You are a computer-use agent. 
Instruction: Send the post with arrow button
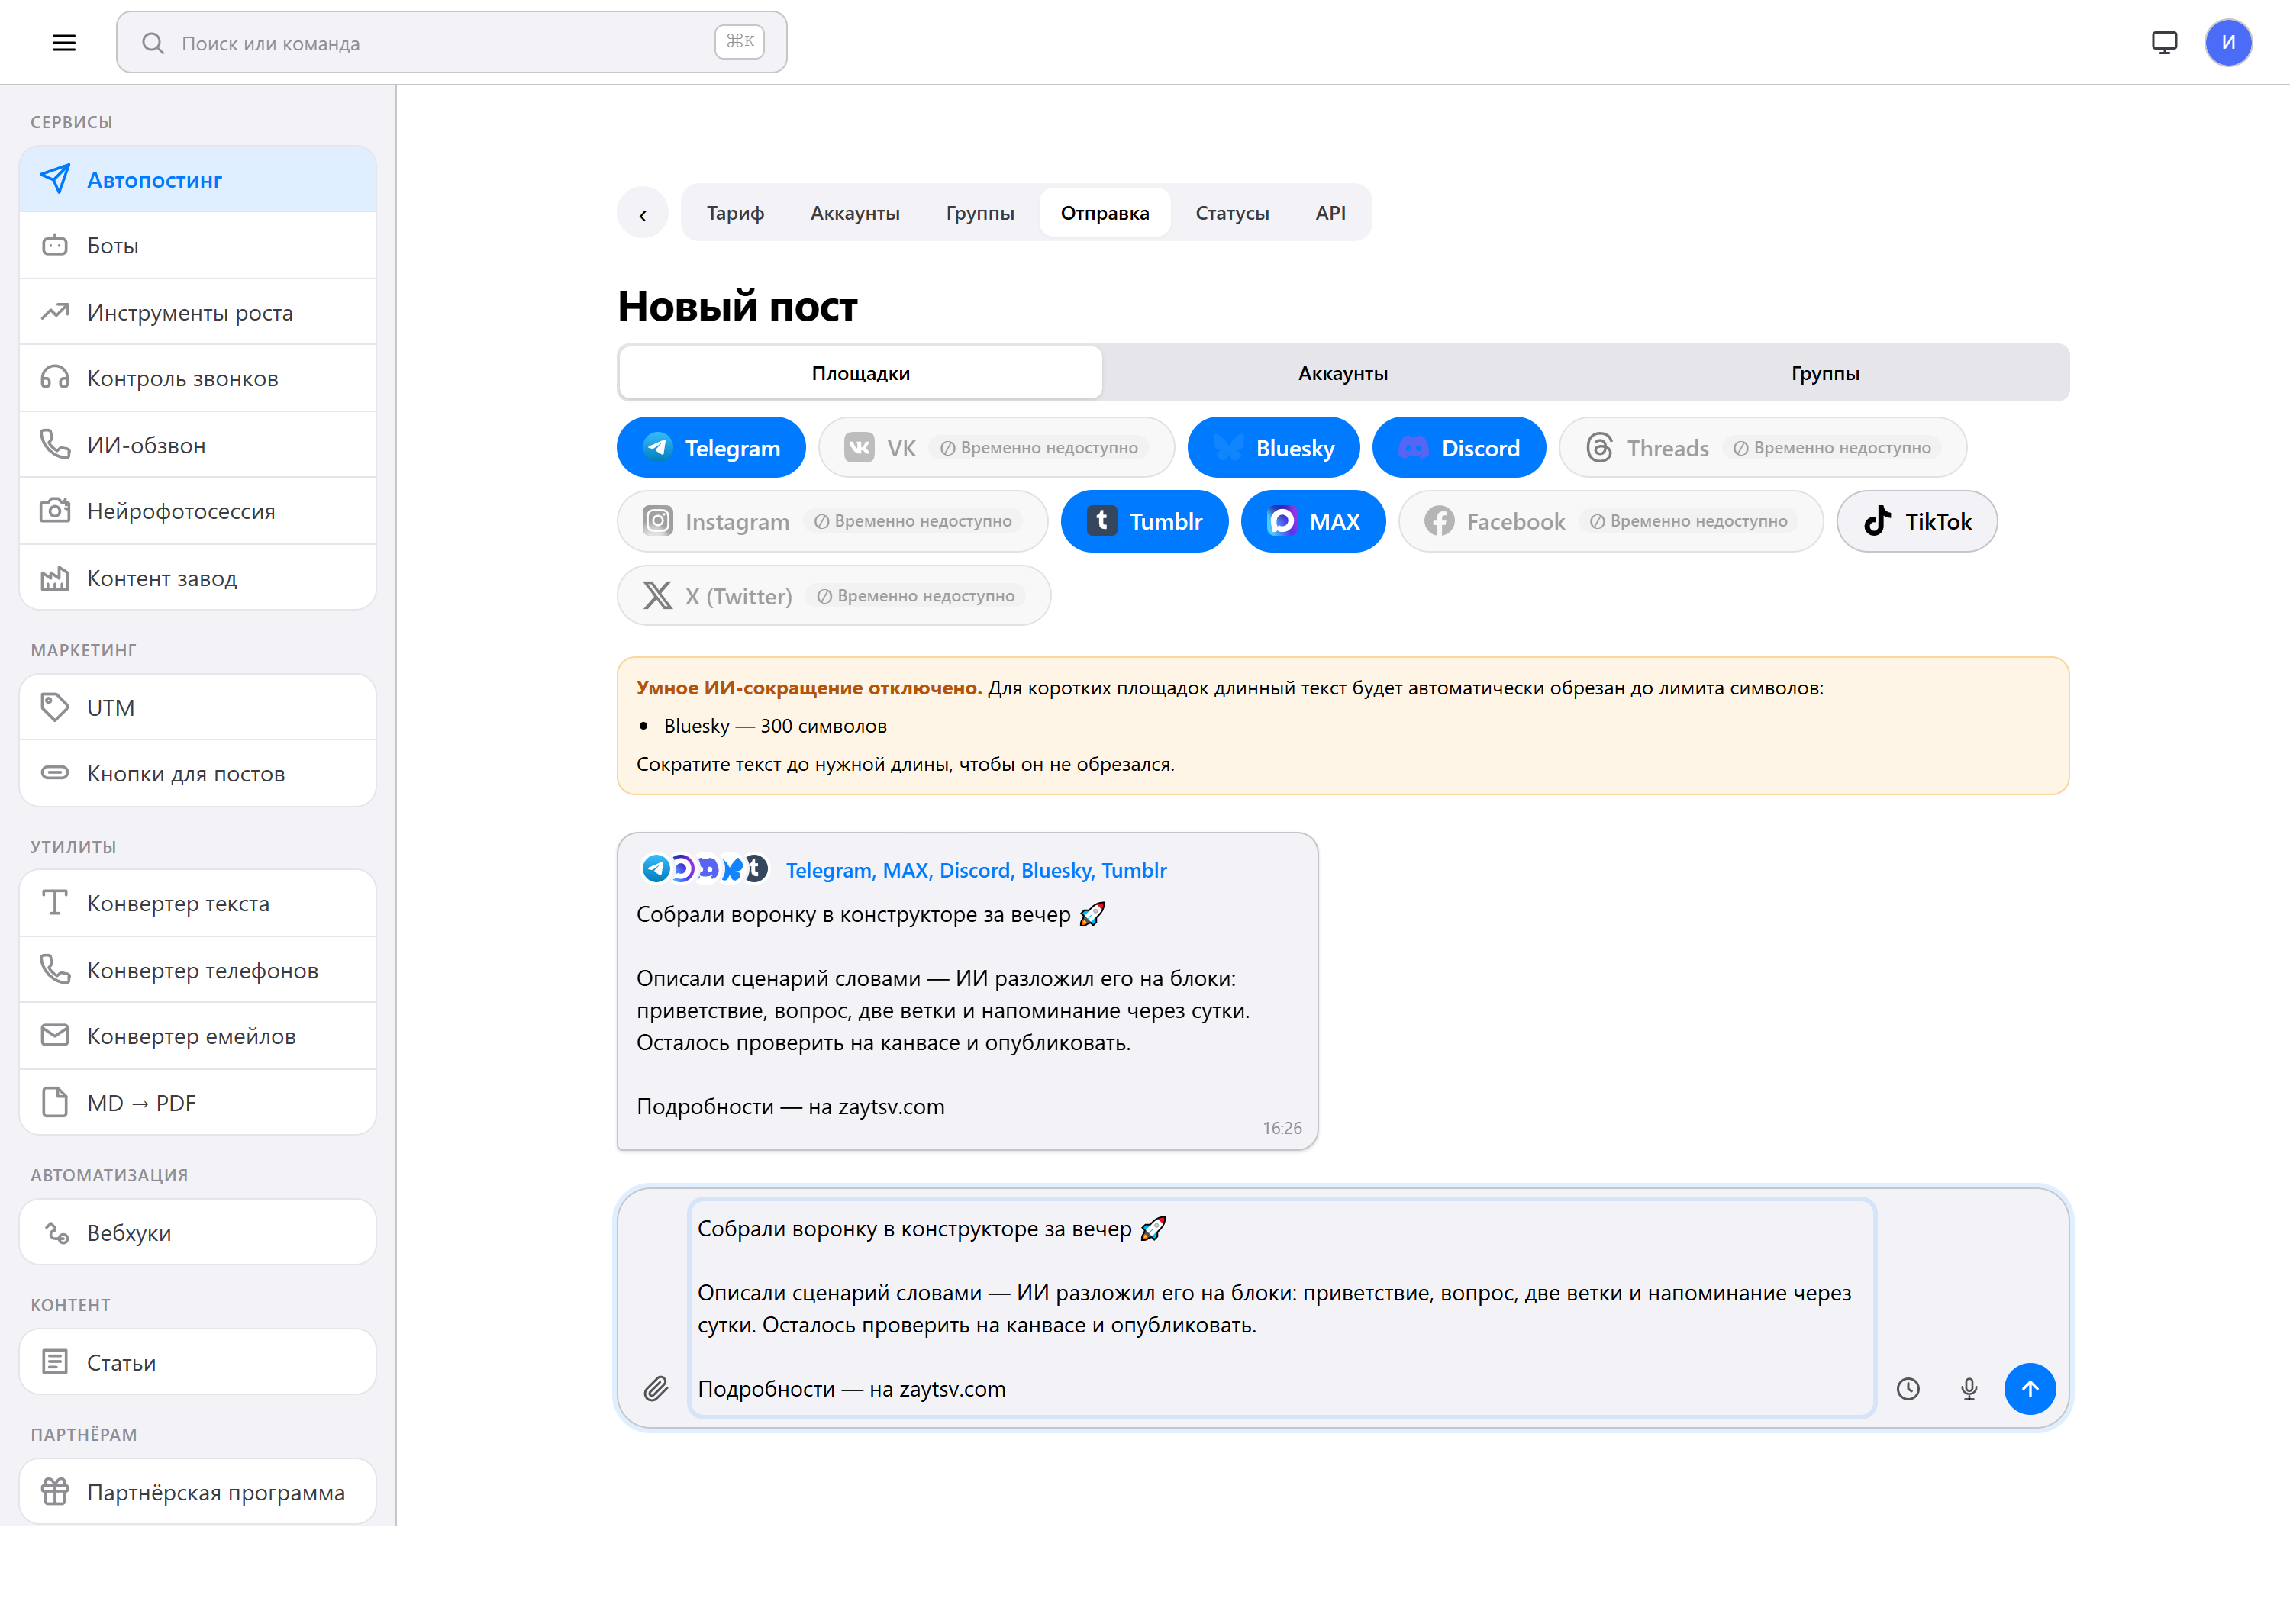pos(2030,1388)
